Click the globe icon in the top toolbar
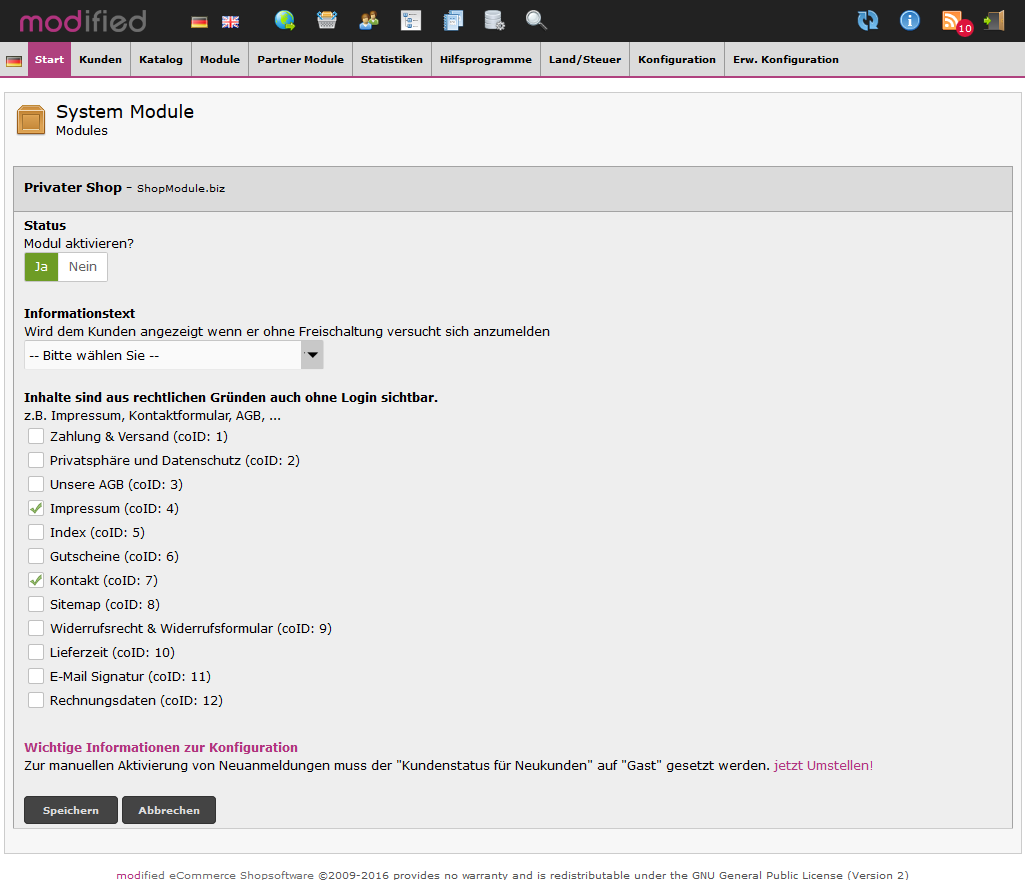Viewport: 1025px width, 880px height. click(x=285, y=20)
